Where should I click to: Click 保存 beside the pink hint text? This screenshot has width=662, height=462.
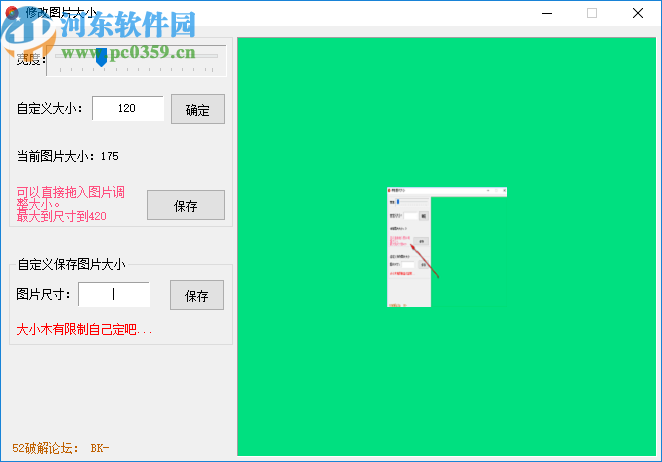coord(186,205)
